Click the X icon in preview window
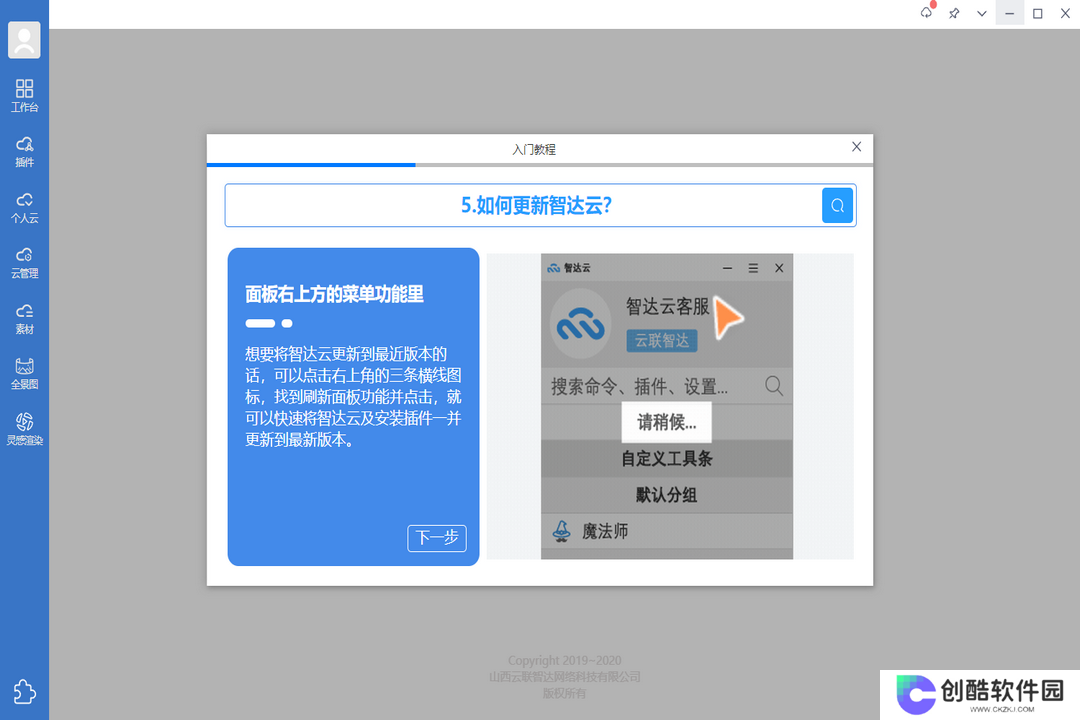This screenshot has height=720, width=1080. [779, 268]
